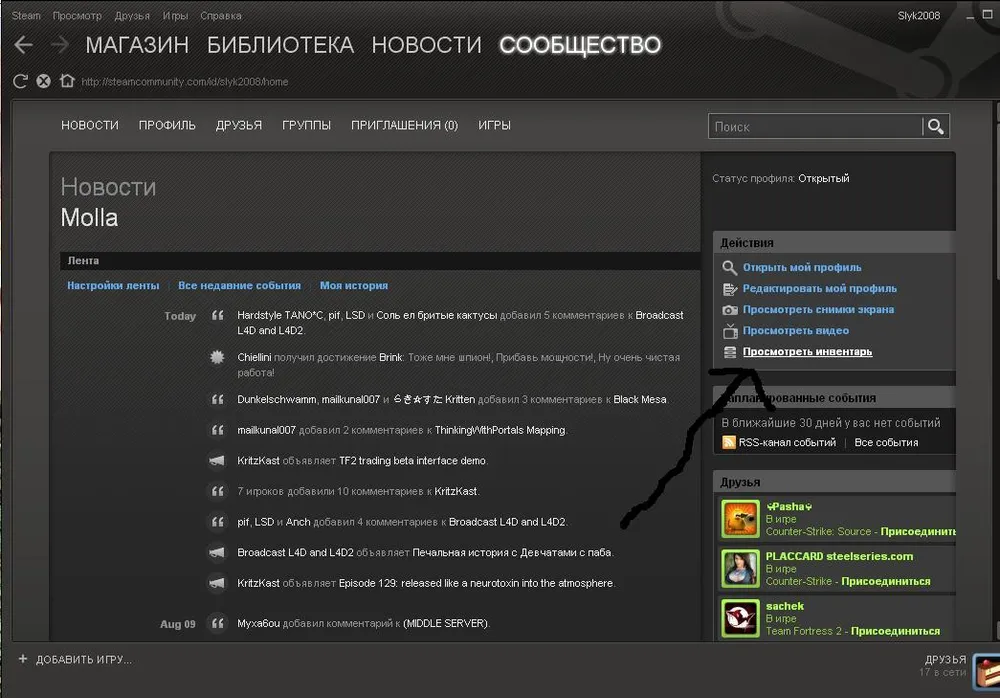Click Настройки ленты link

tap(113, 285)
